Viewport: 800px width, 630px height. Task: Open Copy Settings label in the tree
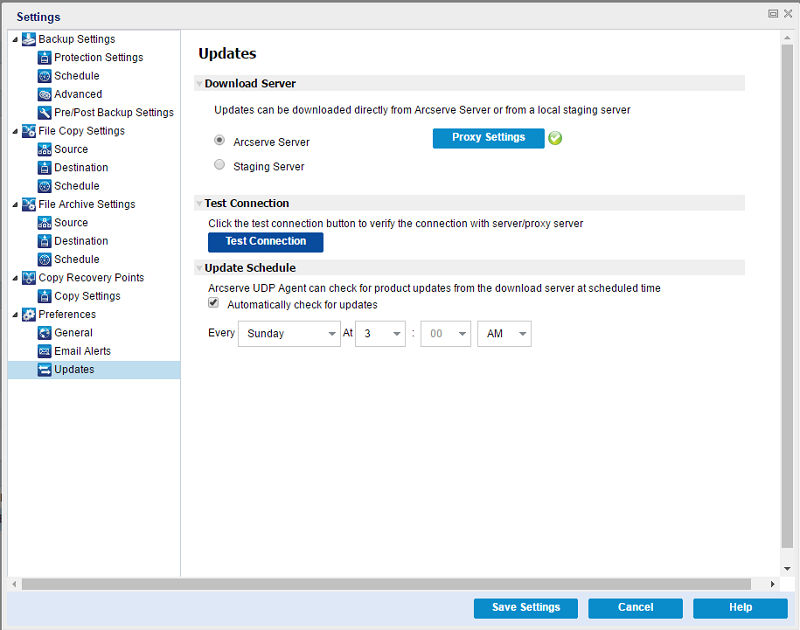[87, 296]
